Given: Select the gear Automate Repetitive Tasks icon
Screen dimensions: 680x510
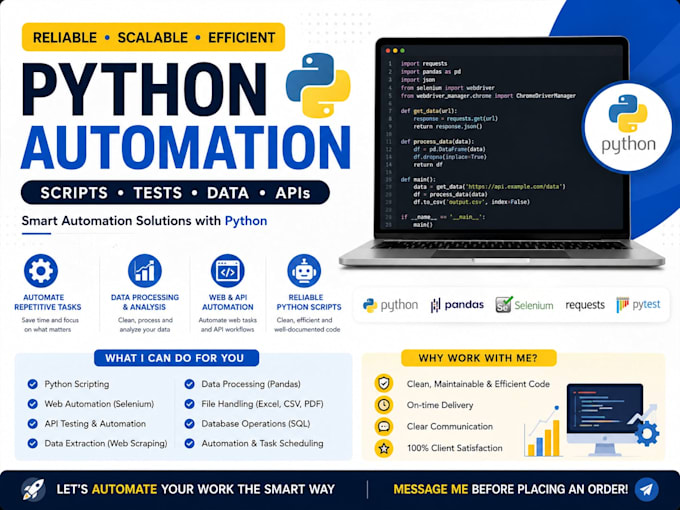Looking at the screenshot, I should (41, 271).
